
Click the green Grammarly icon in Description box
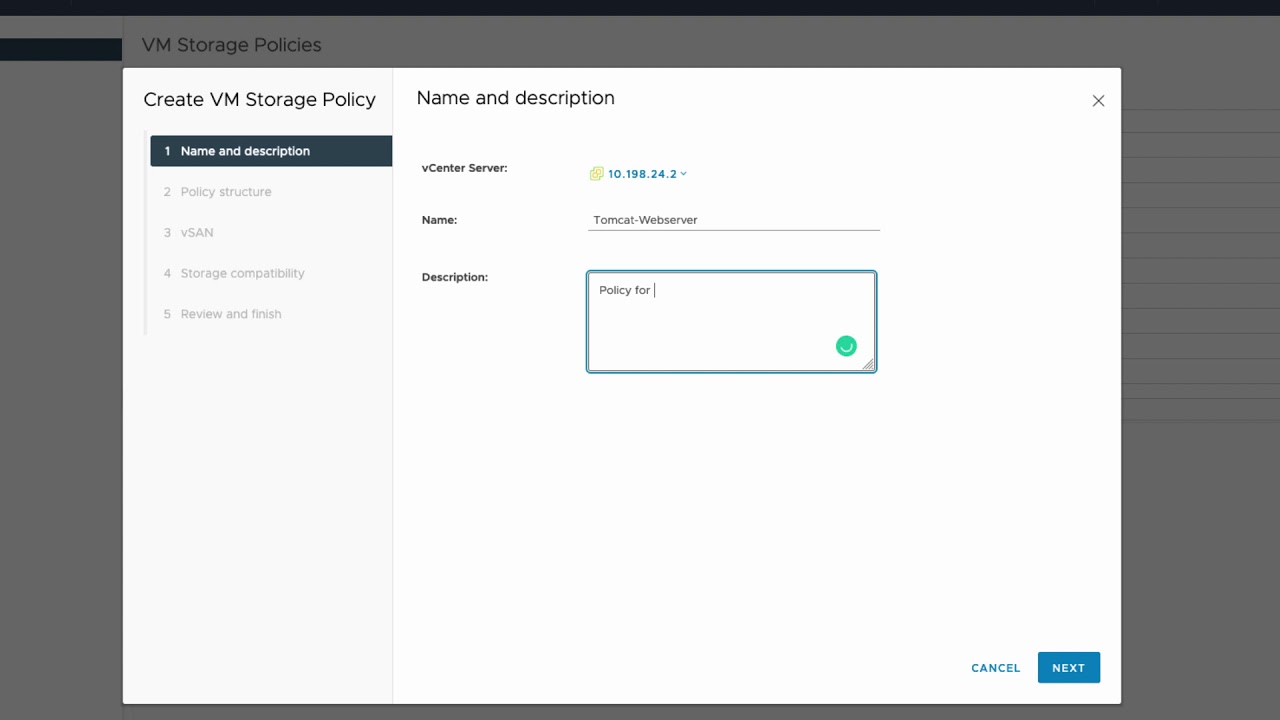(846, 346)
